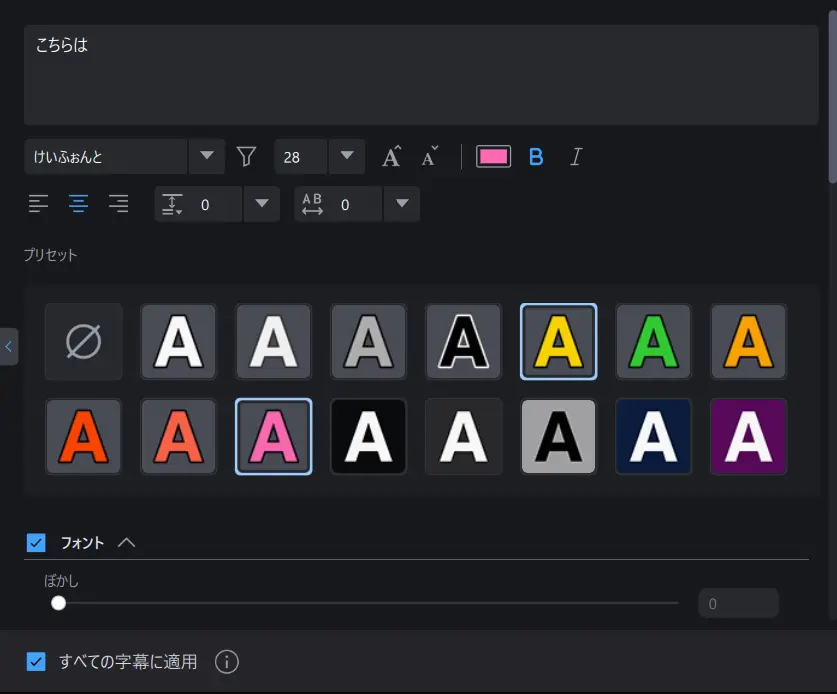The image size is (837, 694).
Task: Select the coral A preset
Action: 178,437
